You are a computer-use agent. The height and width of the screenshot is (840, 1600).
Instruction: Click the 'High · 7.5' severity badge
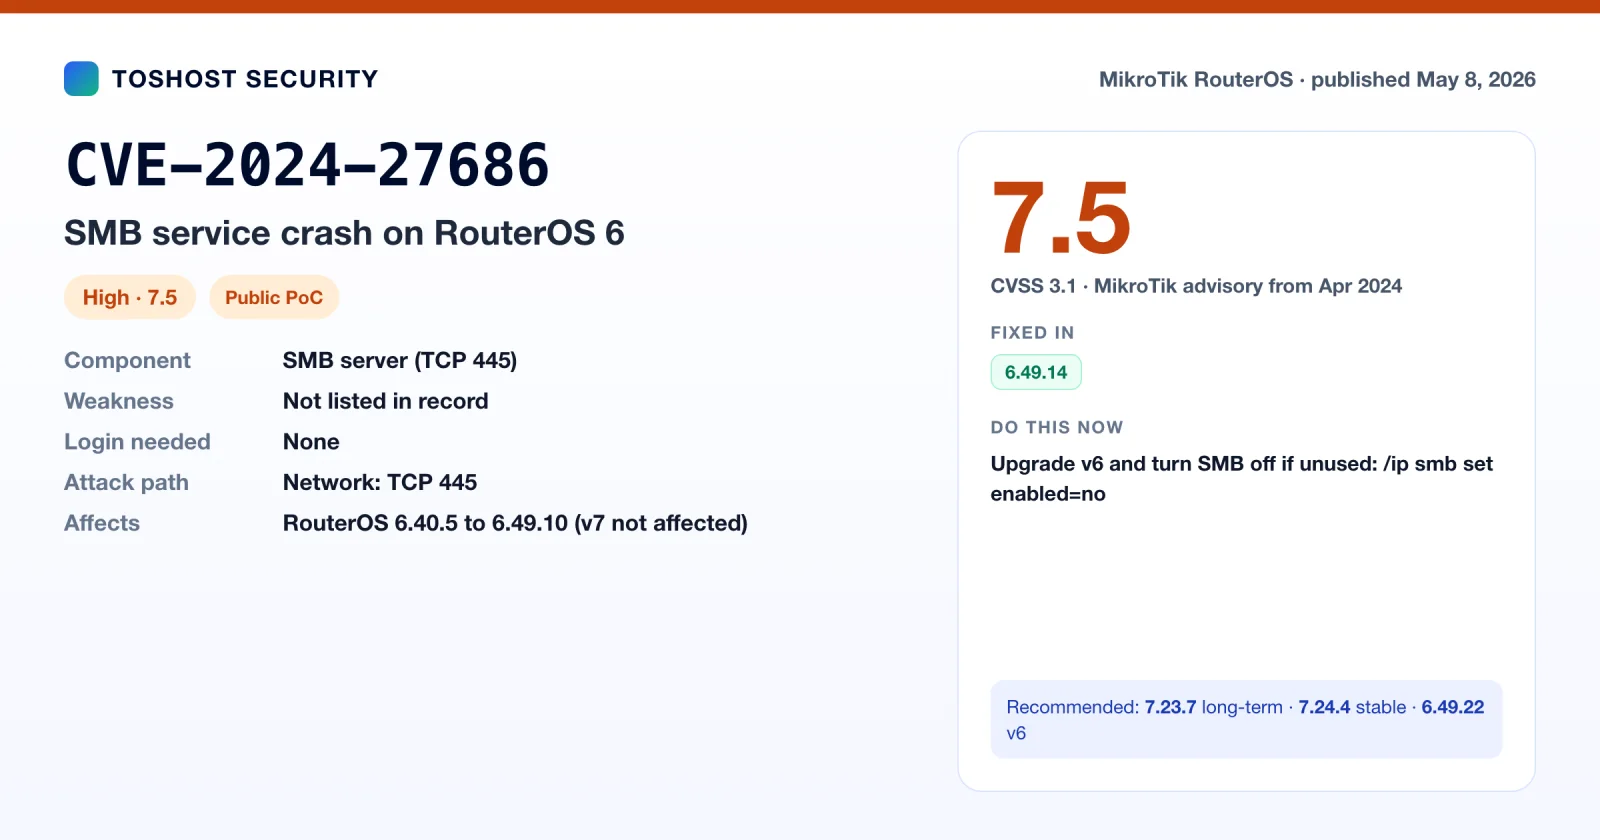point(130,297)
